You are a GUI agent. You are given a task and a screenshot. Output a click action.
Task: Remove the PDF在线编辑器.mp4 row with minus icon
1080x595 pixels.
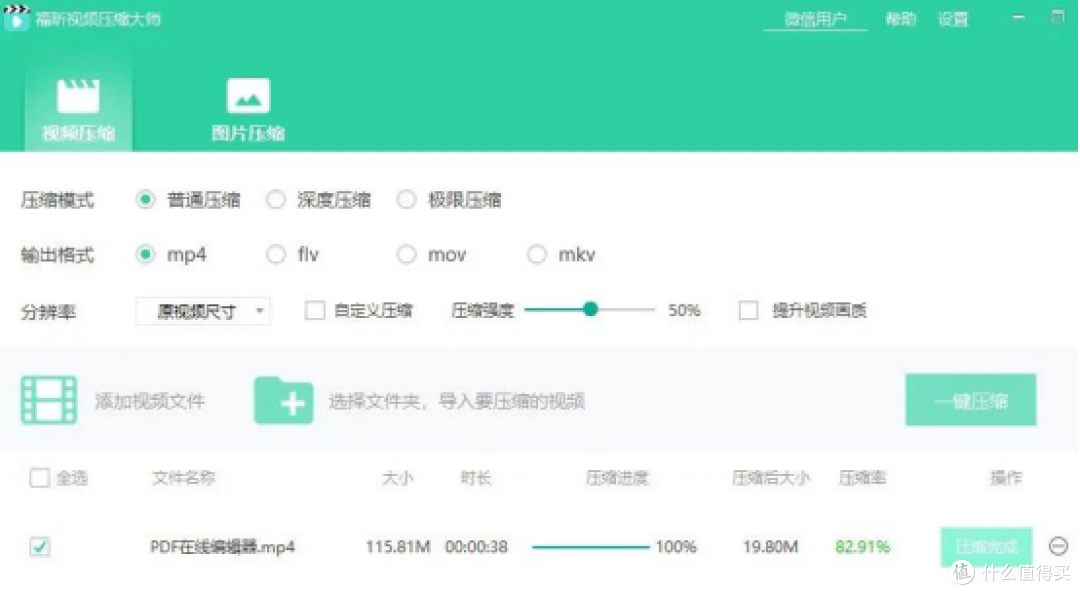point(1059,546)
